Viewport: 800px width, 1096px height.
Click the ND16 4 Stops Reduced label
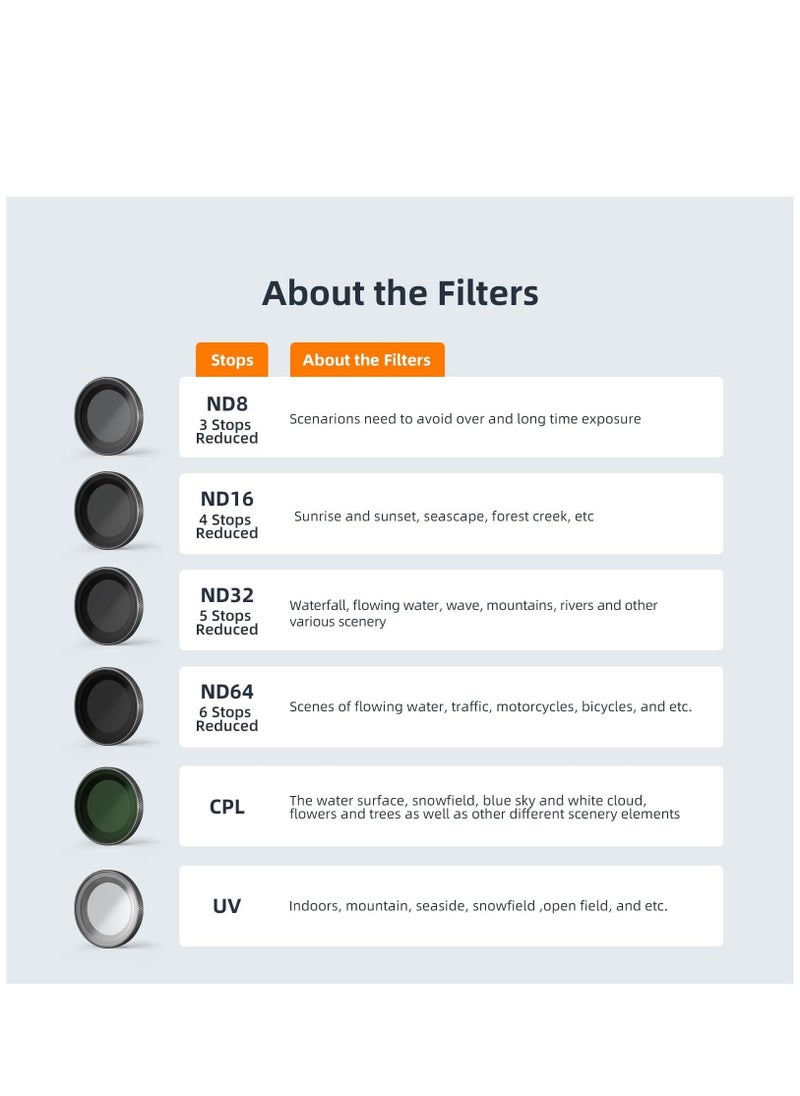pyautogui.click(x=227, y=514)
